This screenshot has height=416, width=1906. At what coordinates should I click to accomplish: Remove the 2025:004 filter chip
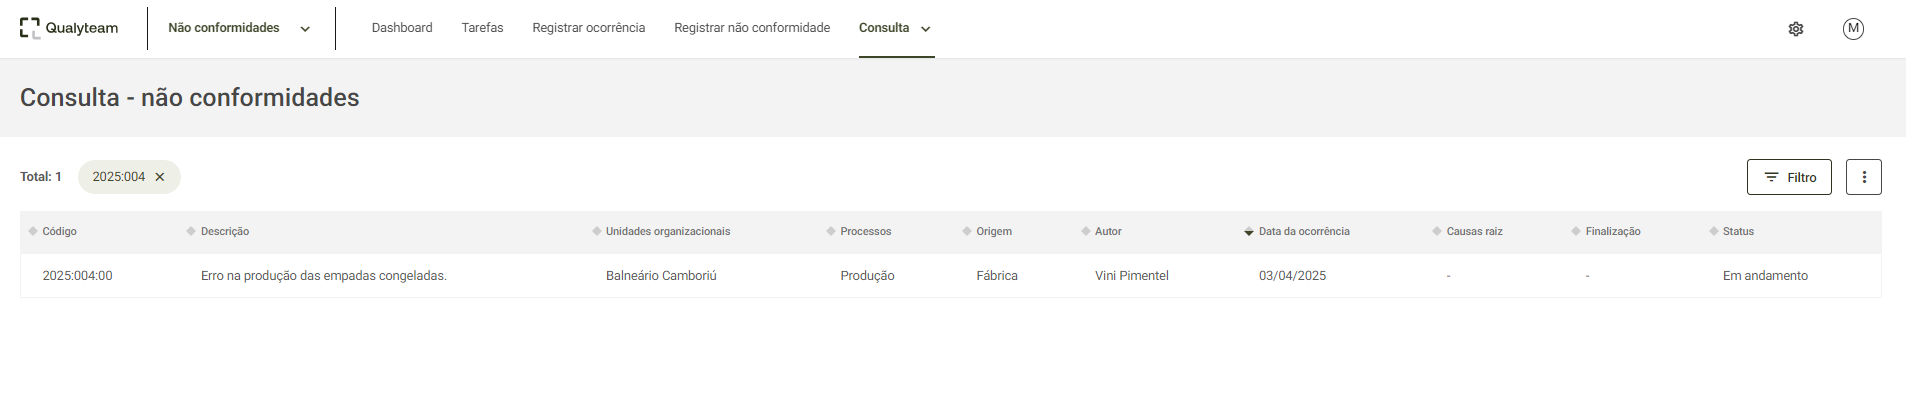[x=160, y=177]
